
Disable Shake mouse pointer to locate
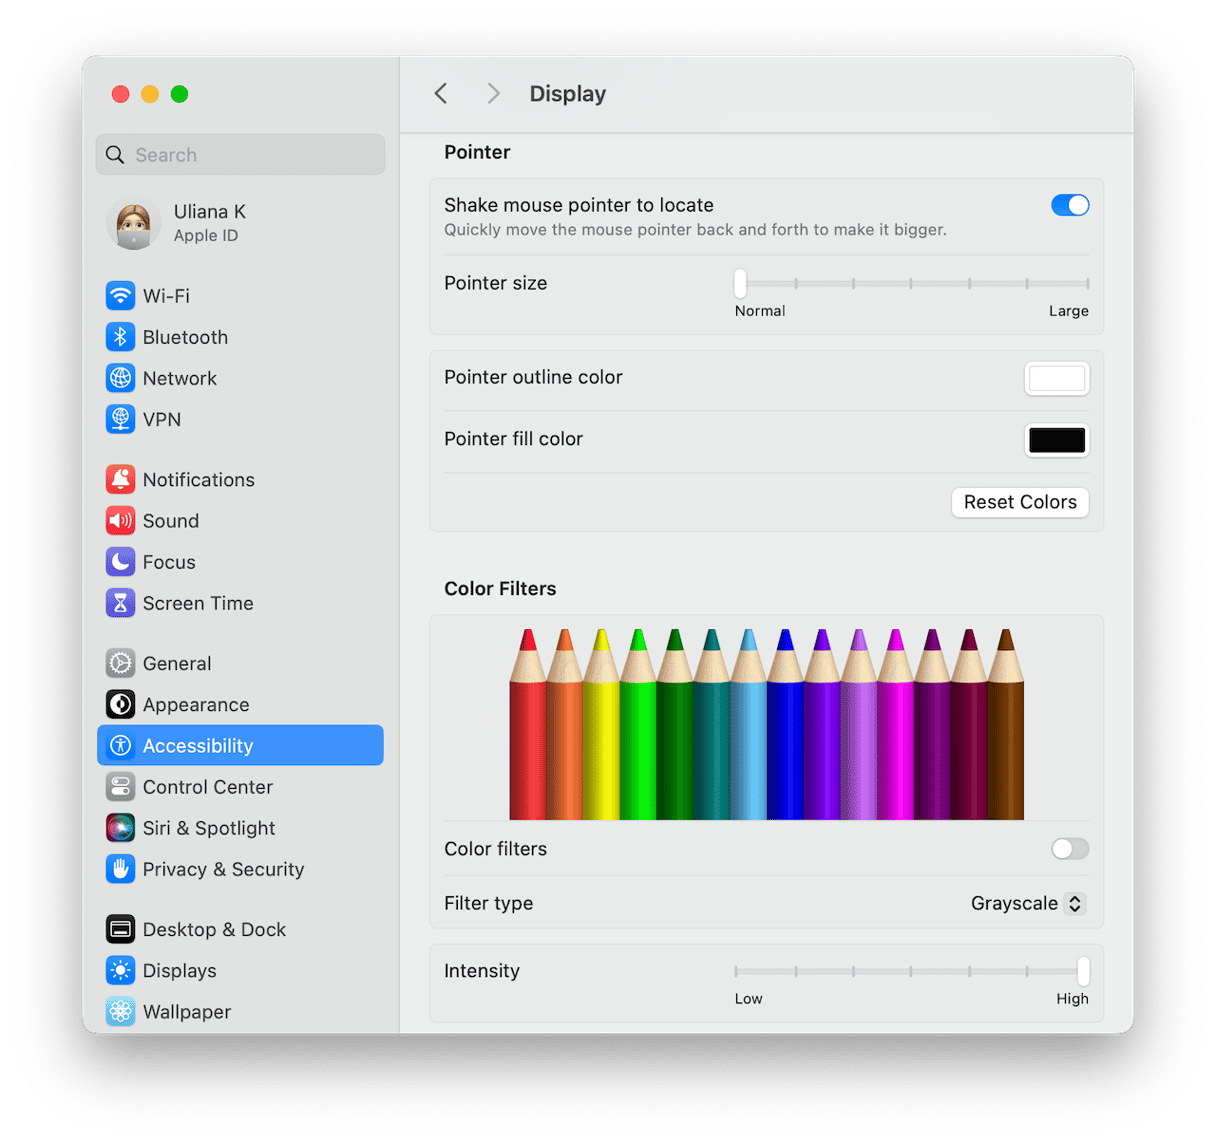pyautogui.click(x=1070, y=205)
